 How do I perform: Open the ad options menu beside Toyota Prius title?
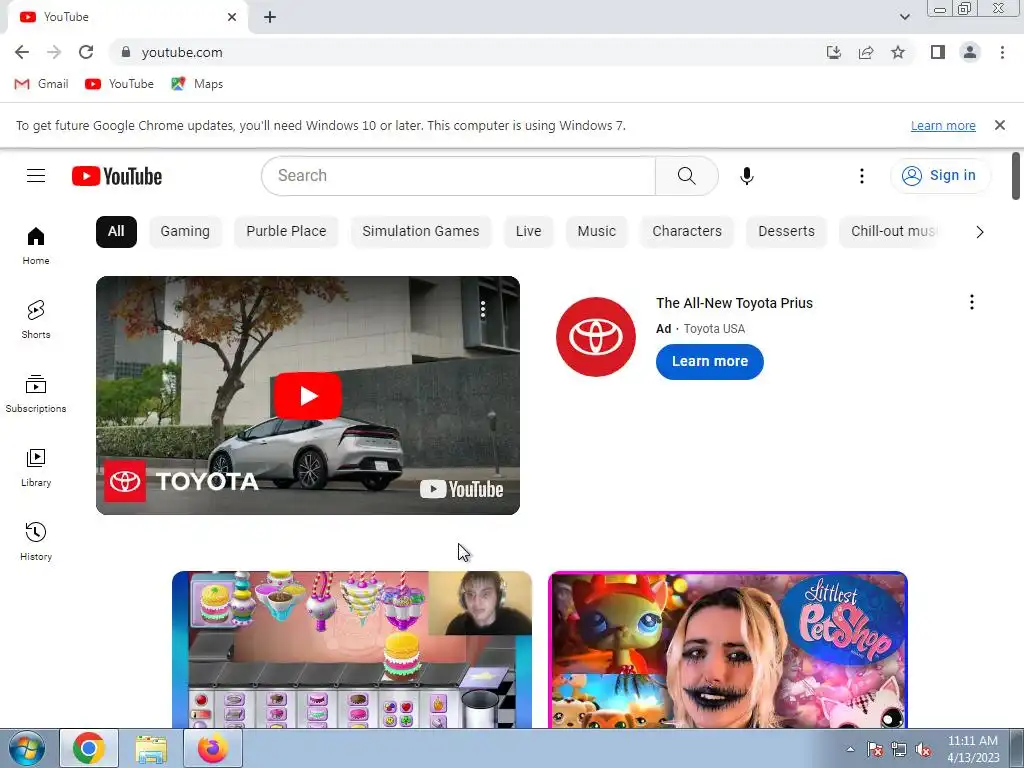coord(972,302)
